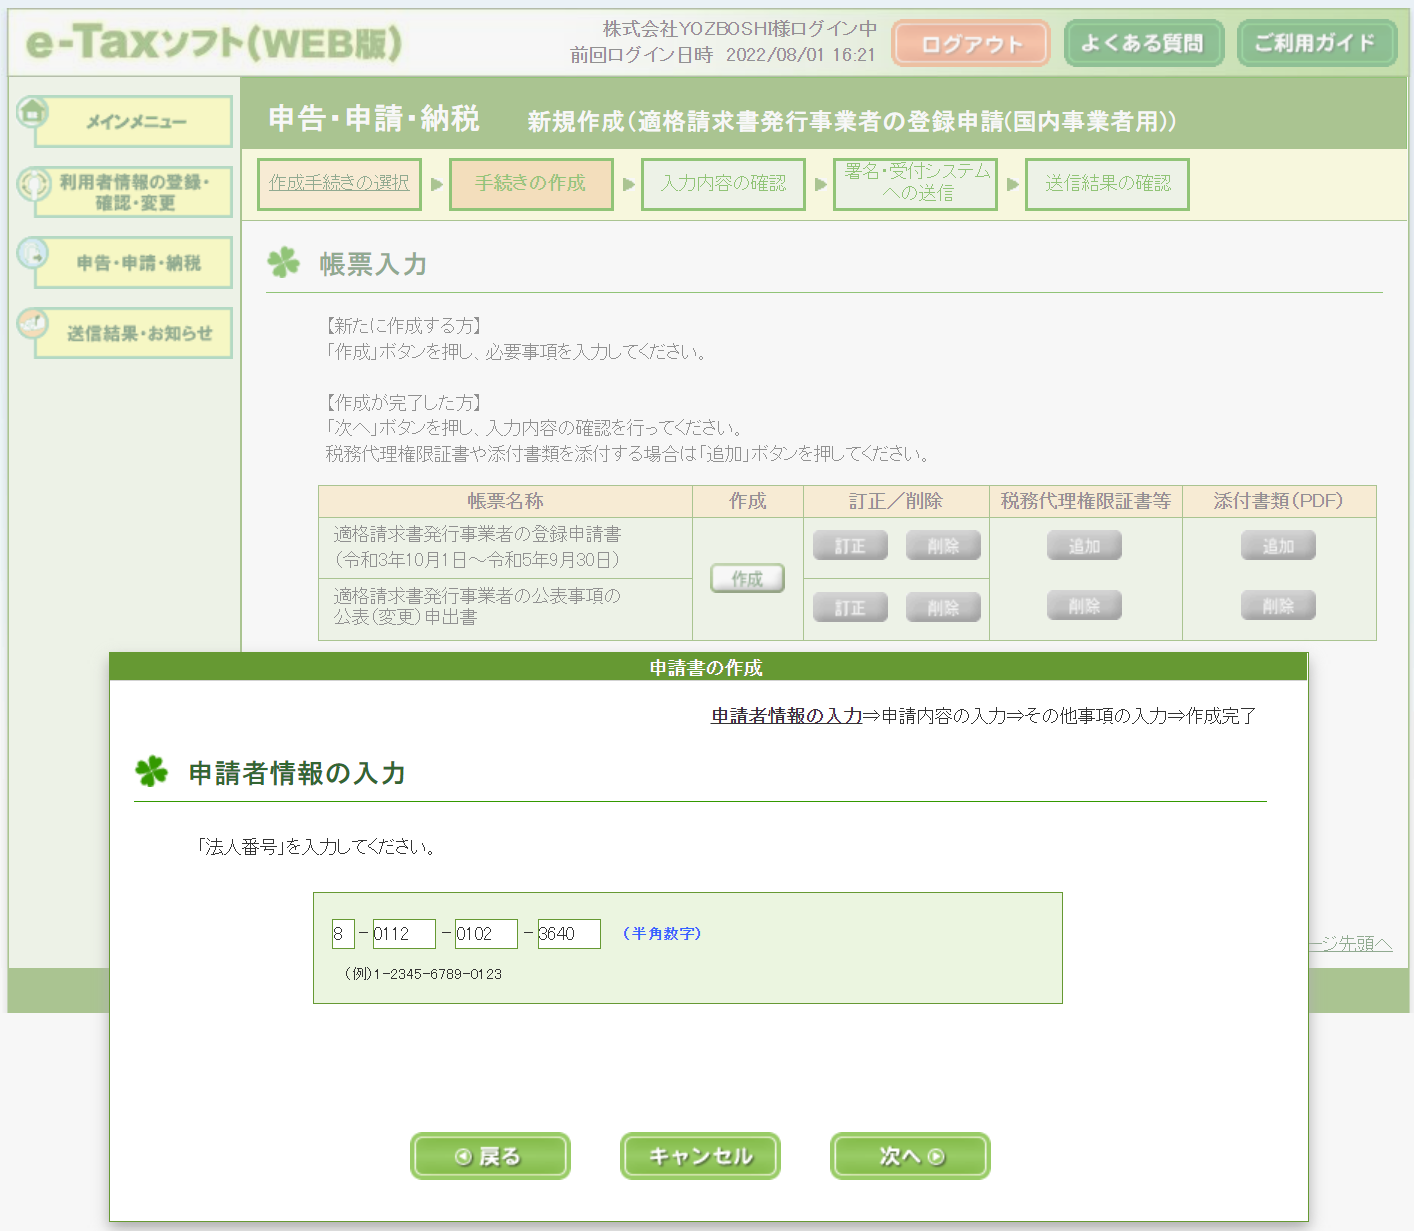Click the 添付書類(PDF) column header
Viewport: 1414px width, 1231px height.
(x=1278, y=501)
